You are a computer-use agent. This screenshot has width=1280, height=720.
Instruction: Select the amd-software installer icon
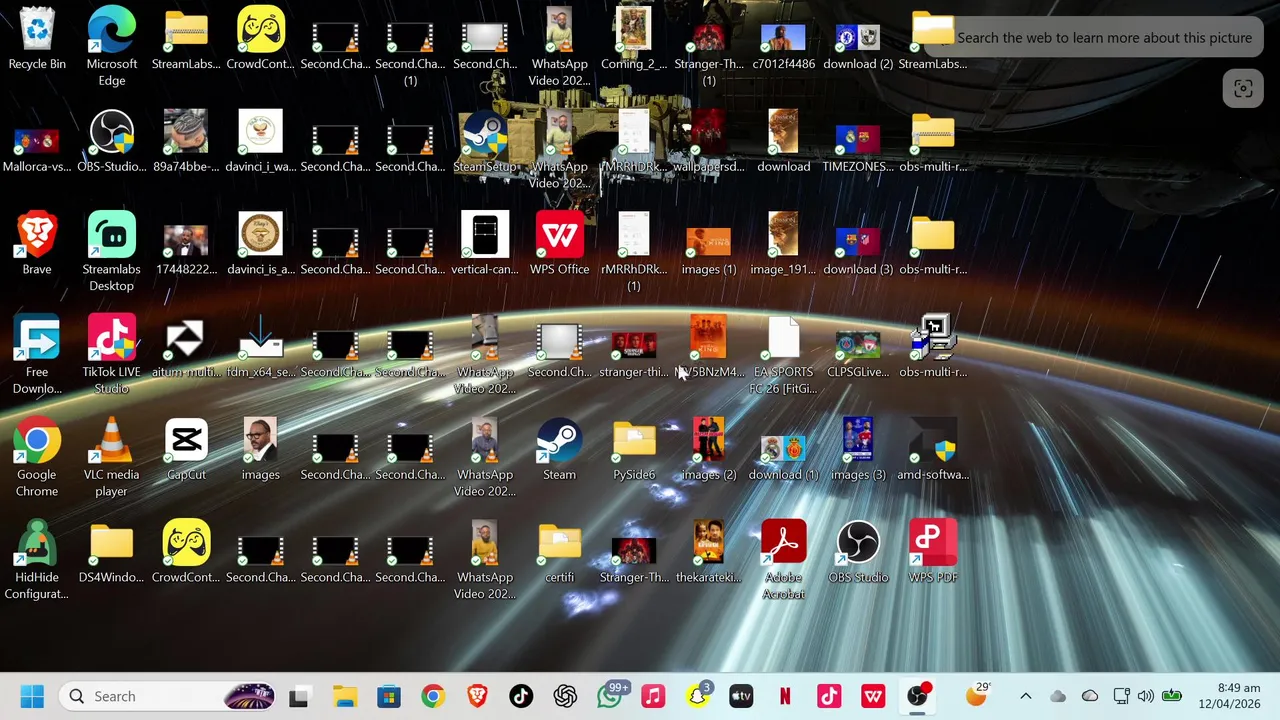pyautogui.click(x=933, y=450)
